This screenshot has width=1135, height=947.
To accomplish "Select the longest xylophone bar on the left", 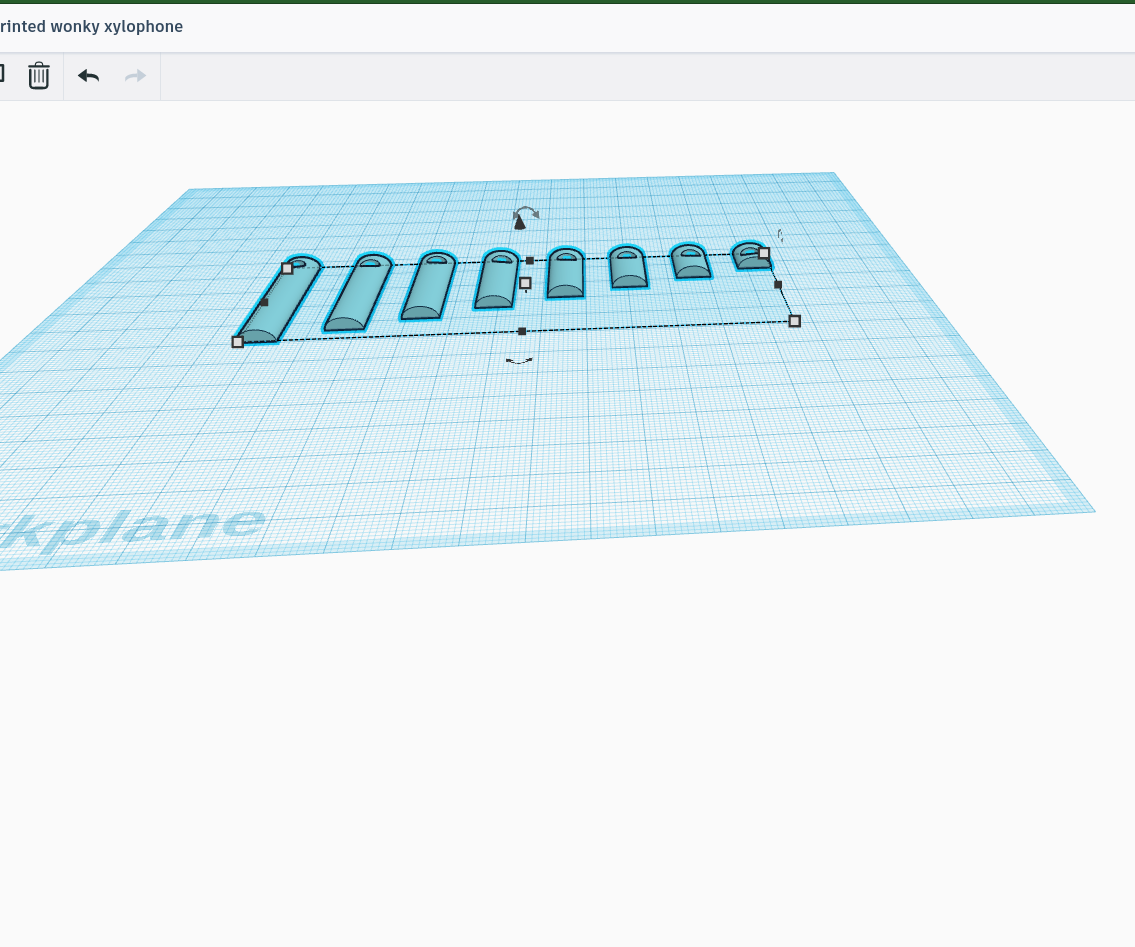I will pyautogui.click(x=278, y=300).
